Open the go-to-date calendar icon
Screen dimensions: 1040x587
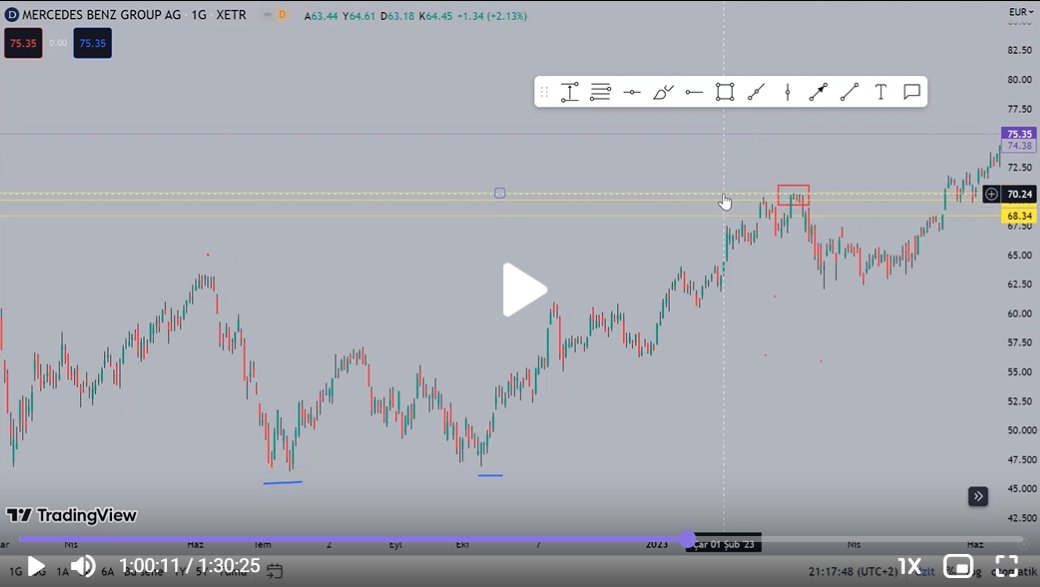274,570
